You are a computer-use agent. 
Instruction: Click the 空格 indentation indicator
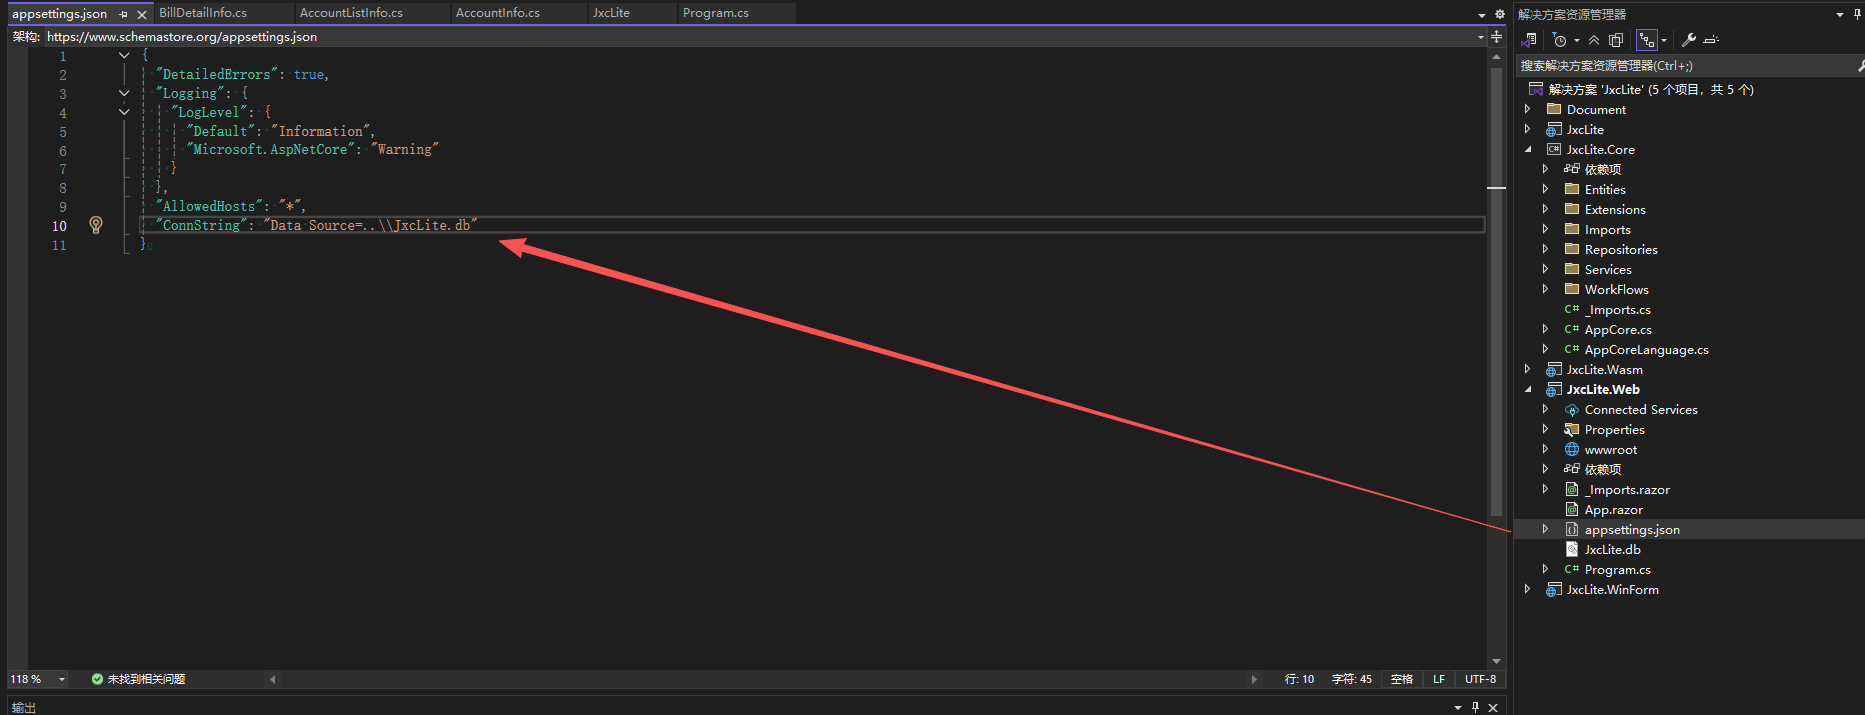click(1402, 679)
